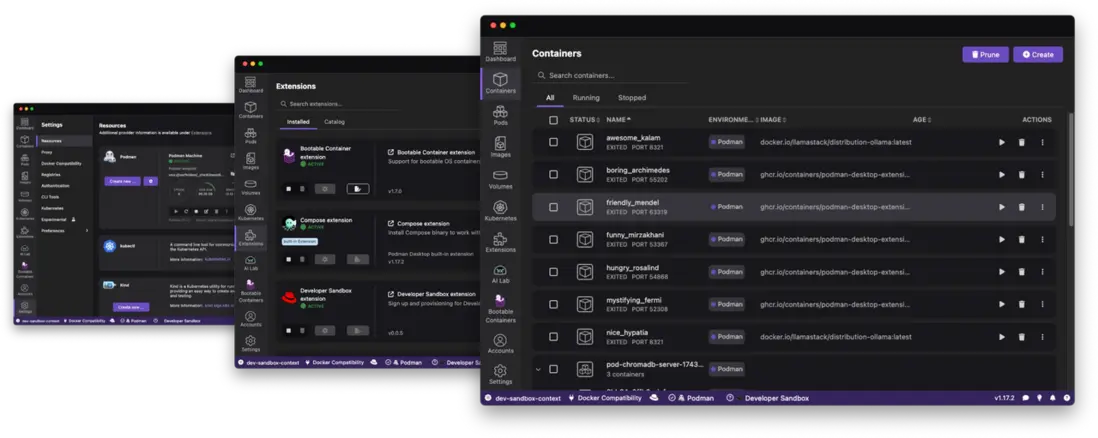Viewport: 1098px width, 438px height.
Task: Open Kubernetes in the Extensions window sidebar
Action: [251, 212]
